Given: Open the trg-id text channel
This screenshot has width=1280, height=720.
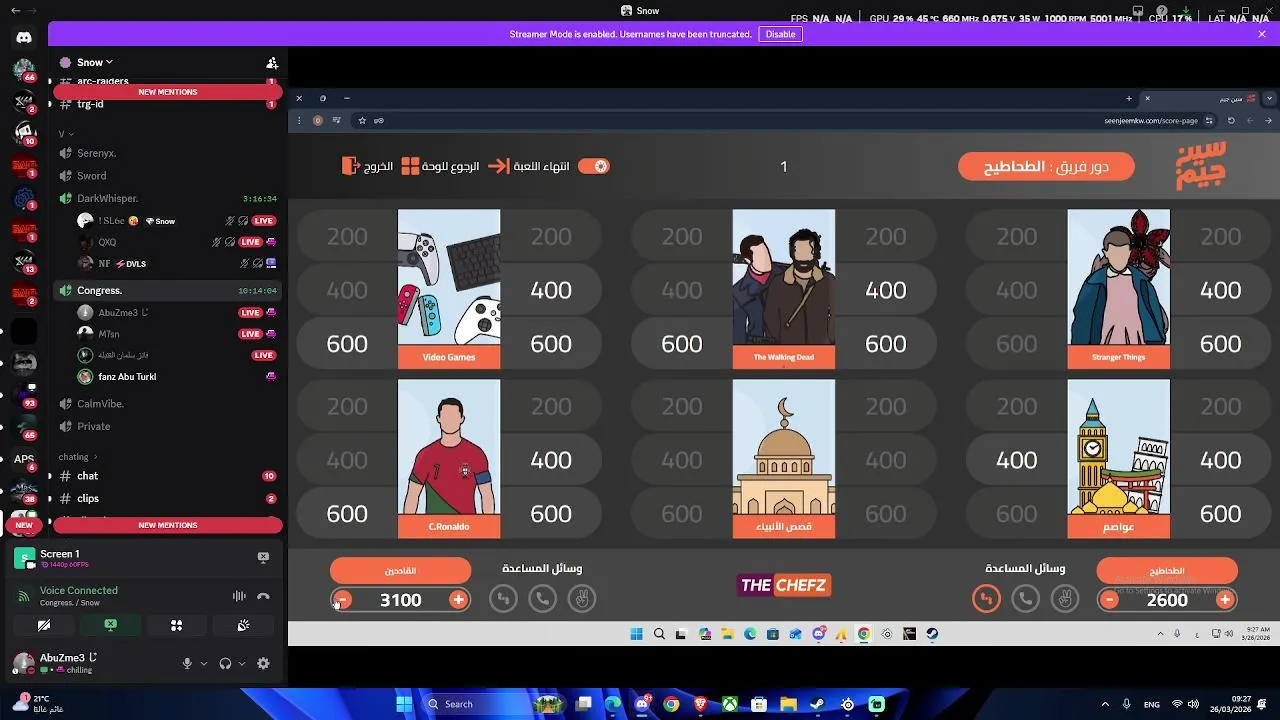Looking at the screenshot, I should [x=166, y=104].
